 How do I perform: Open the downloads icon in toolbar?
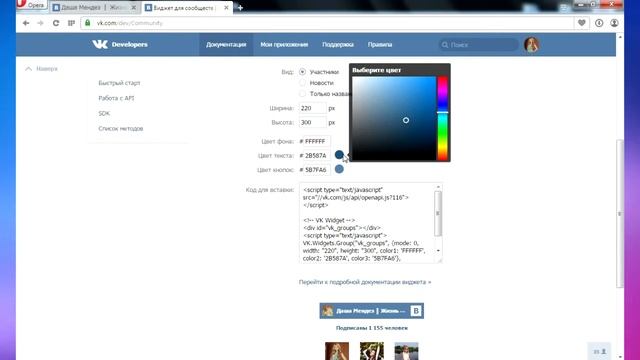click(x=599, y=23)
